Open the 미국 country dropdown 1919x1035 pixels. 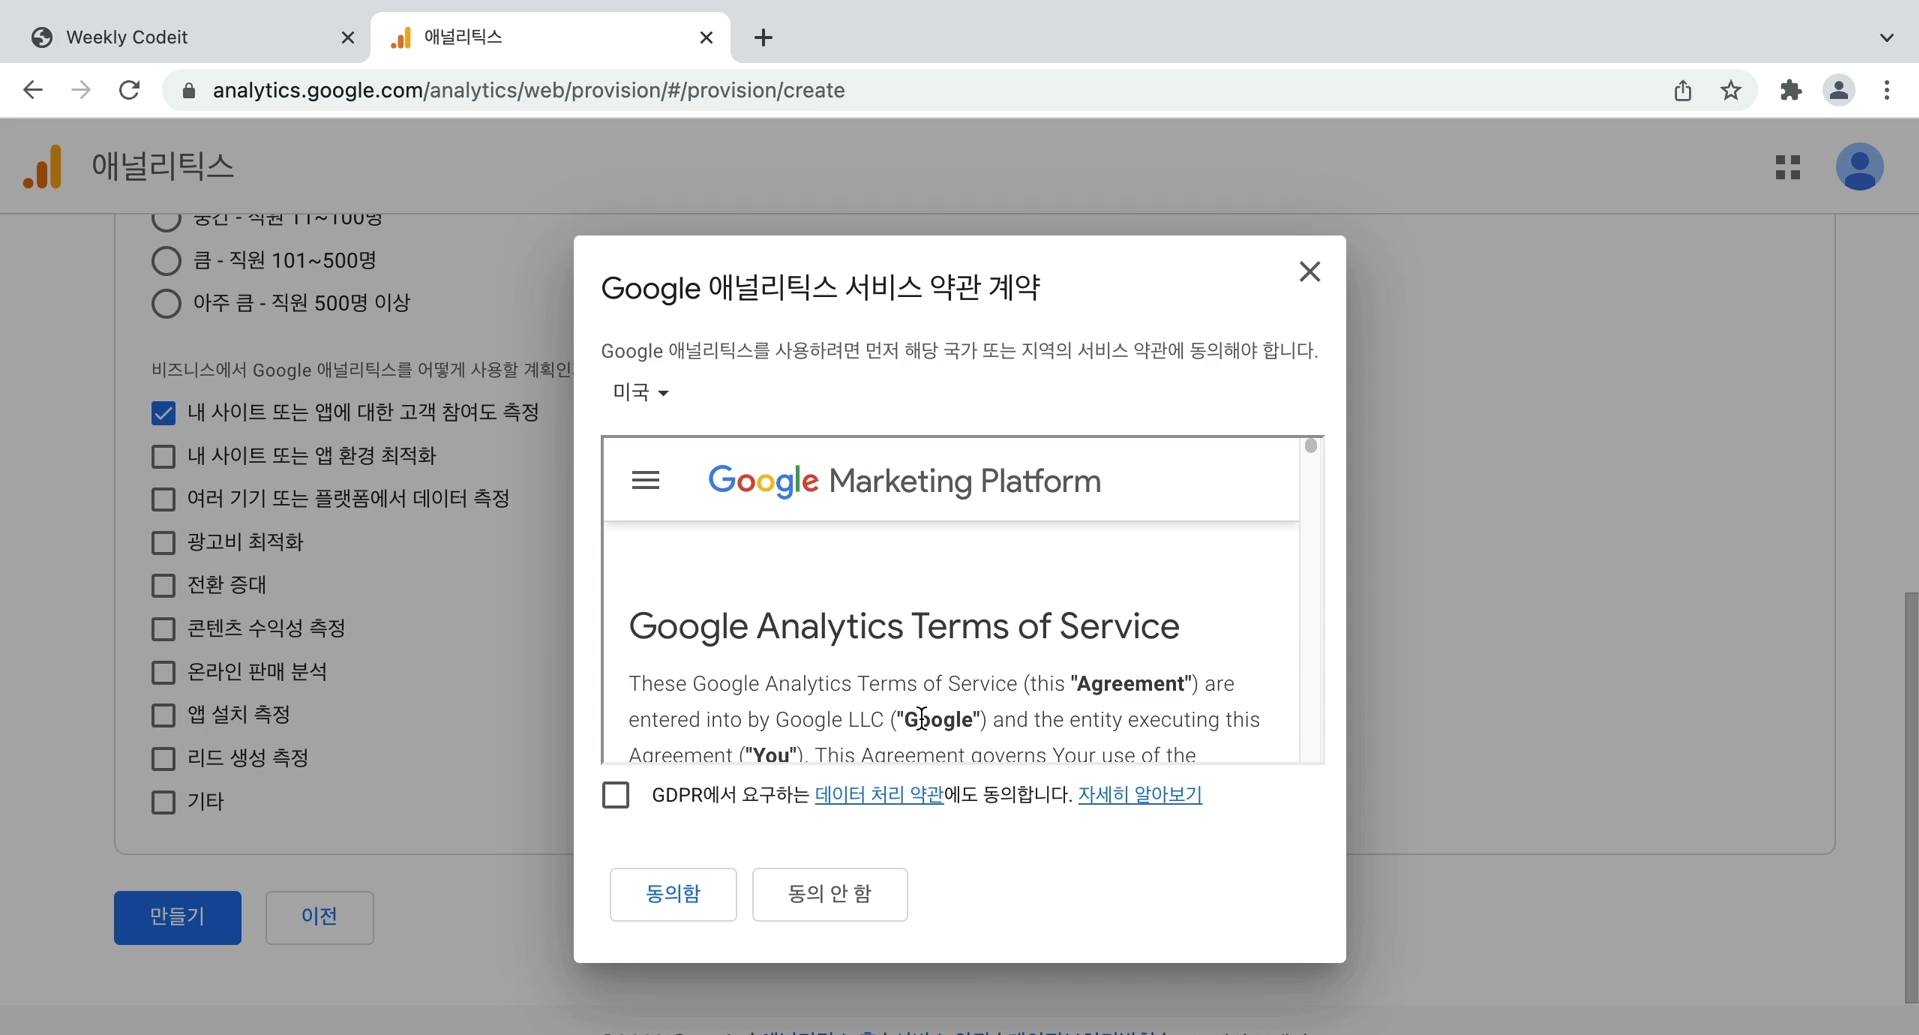click(x=640, y=393)
